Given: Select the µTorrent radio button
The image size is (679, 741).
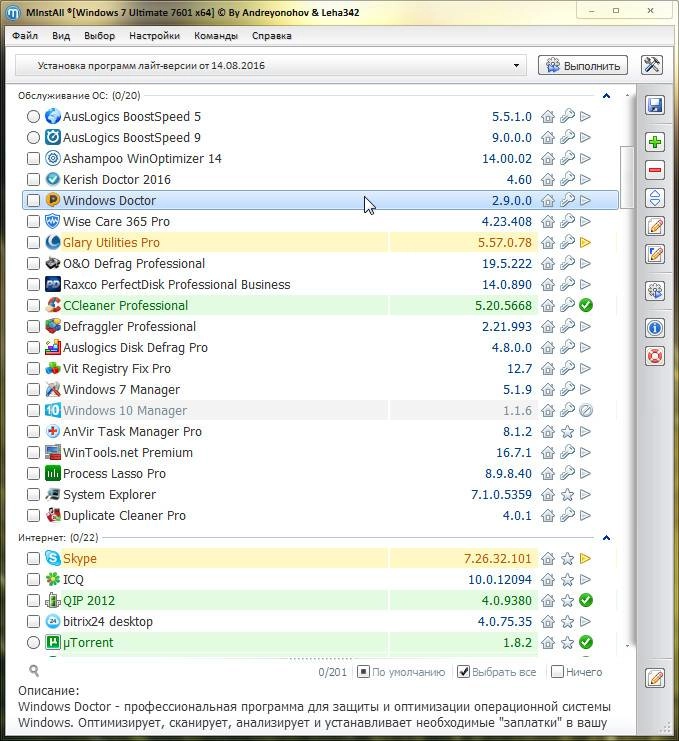Looking at the screenshot, I should pos(33,642).
